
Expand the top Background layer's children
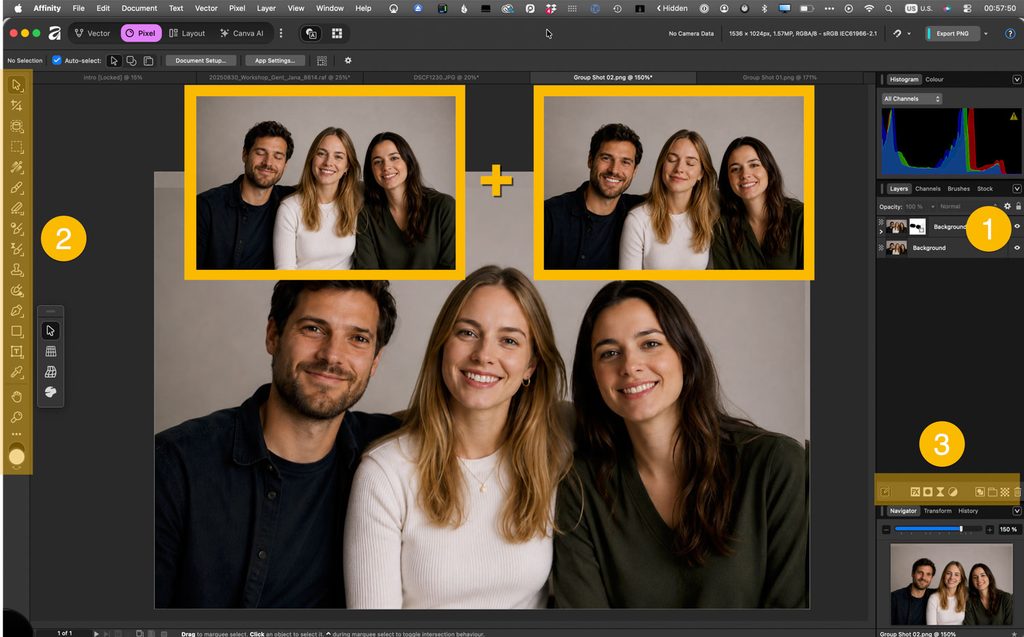click(x=881, y=231)
